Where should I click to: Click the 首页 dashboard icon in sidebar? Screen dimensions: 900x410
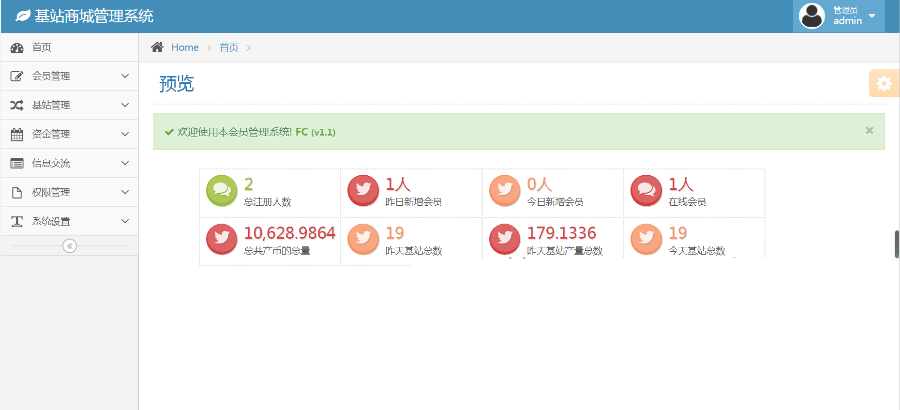(17, 48)
